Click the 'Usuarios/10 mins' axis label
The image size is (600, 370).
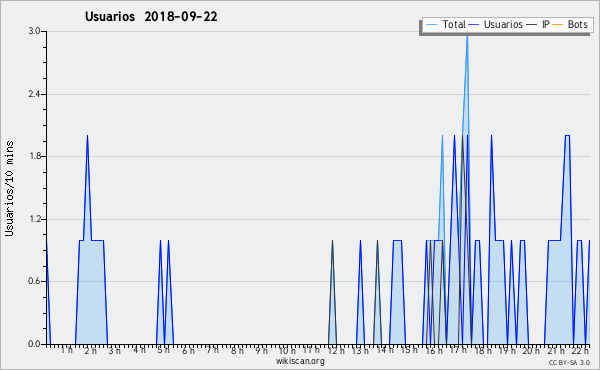coord(9,189)
